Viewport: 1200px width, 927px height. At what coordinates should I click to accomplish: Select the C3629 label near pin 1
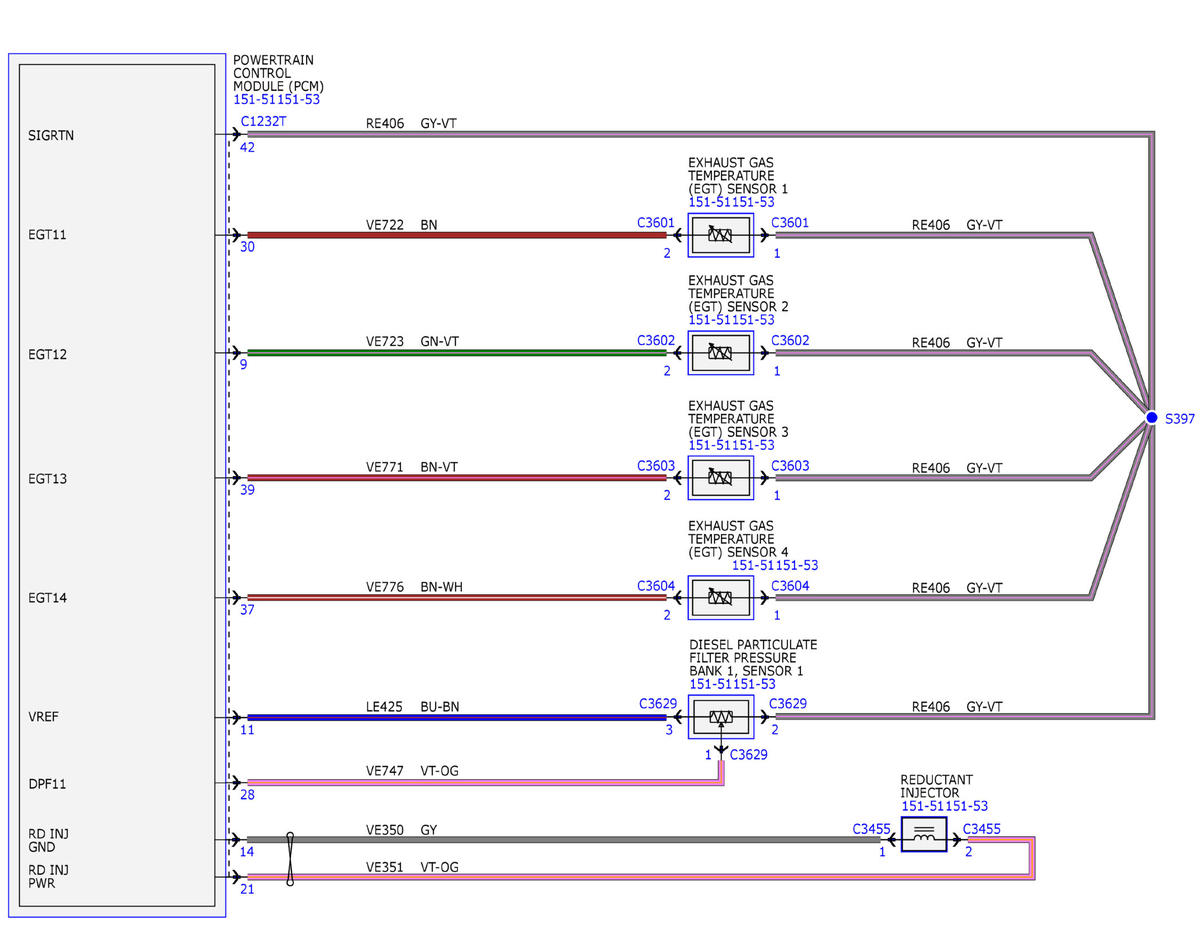(750, 754)
